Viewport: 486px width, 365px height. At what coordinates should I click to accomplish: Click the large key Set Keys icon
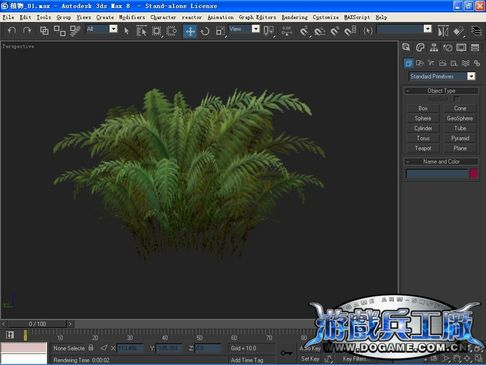tap(287, 353)
